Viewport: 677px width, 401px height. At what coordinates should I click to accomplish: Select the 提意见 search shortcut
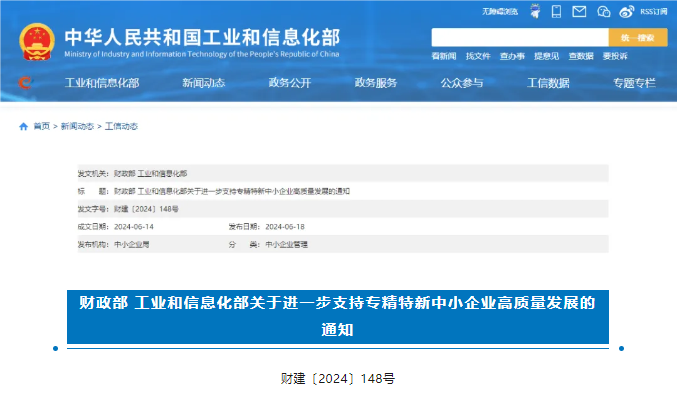coord(546,56)
